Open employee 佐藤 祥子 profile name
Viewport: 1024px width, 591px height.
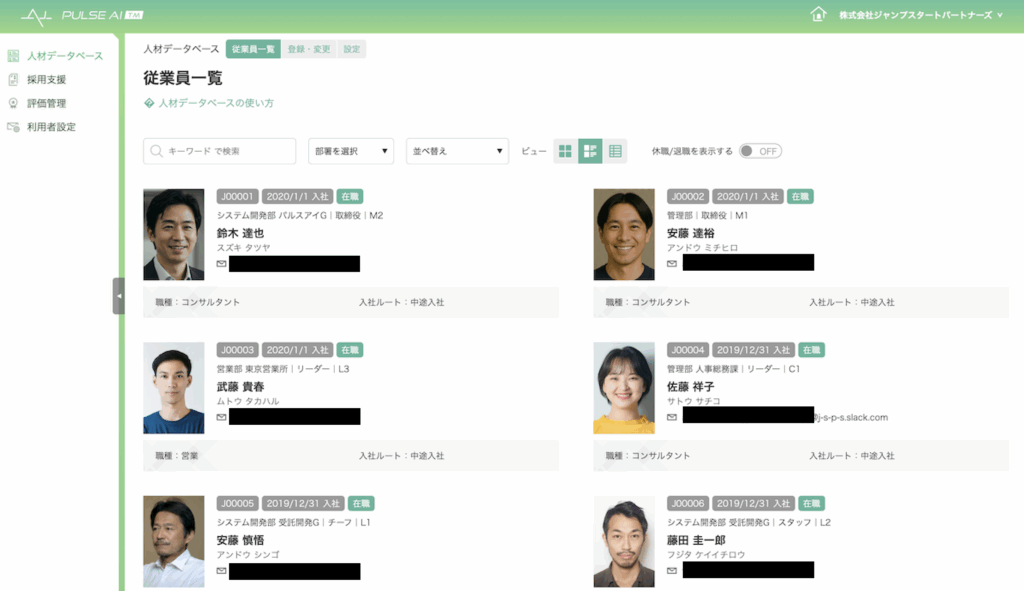pos(690,387)
